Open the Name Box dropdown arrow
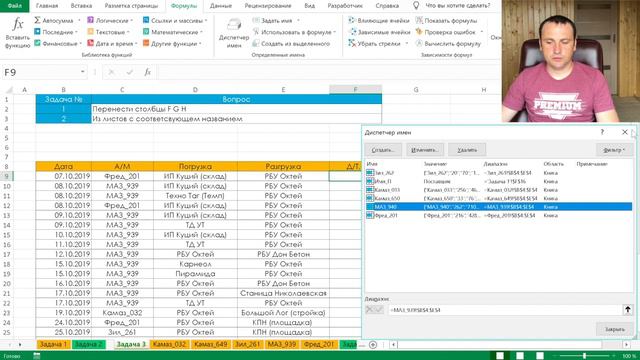This screenshot has width=640, height=360. [82, 72]
